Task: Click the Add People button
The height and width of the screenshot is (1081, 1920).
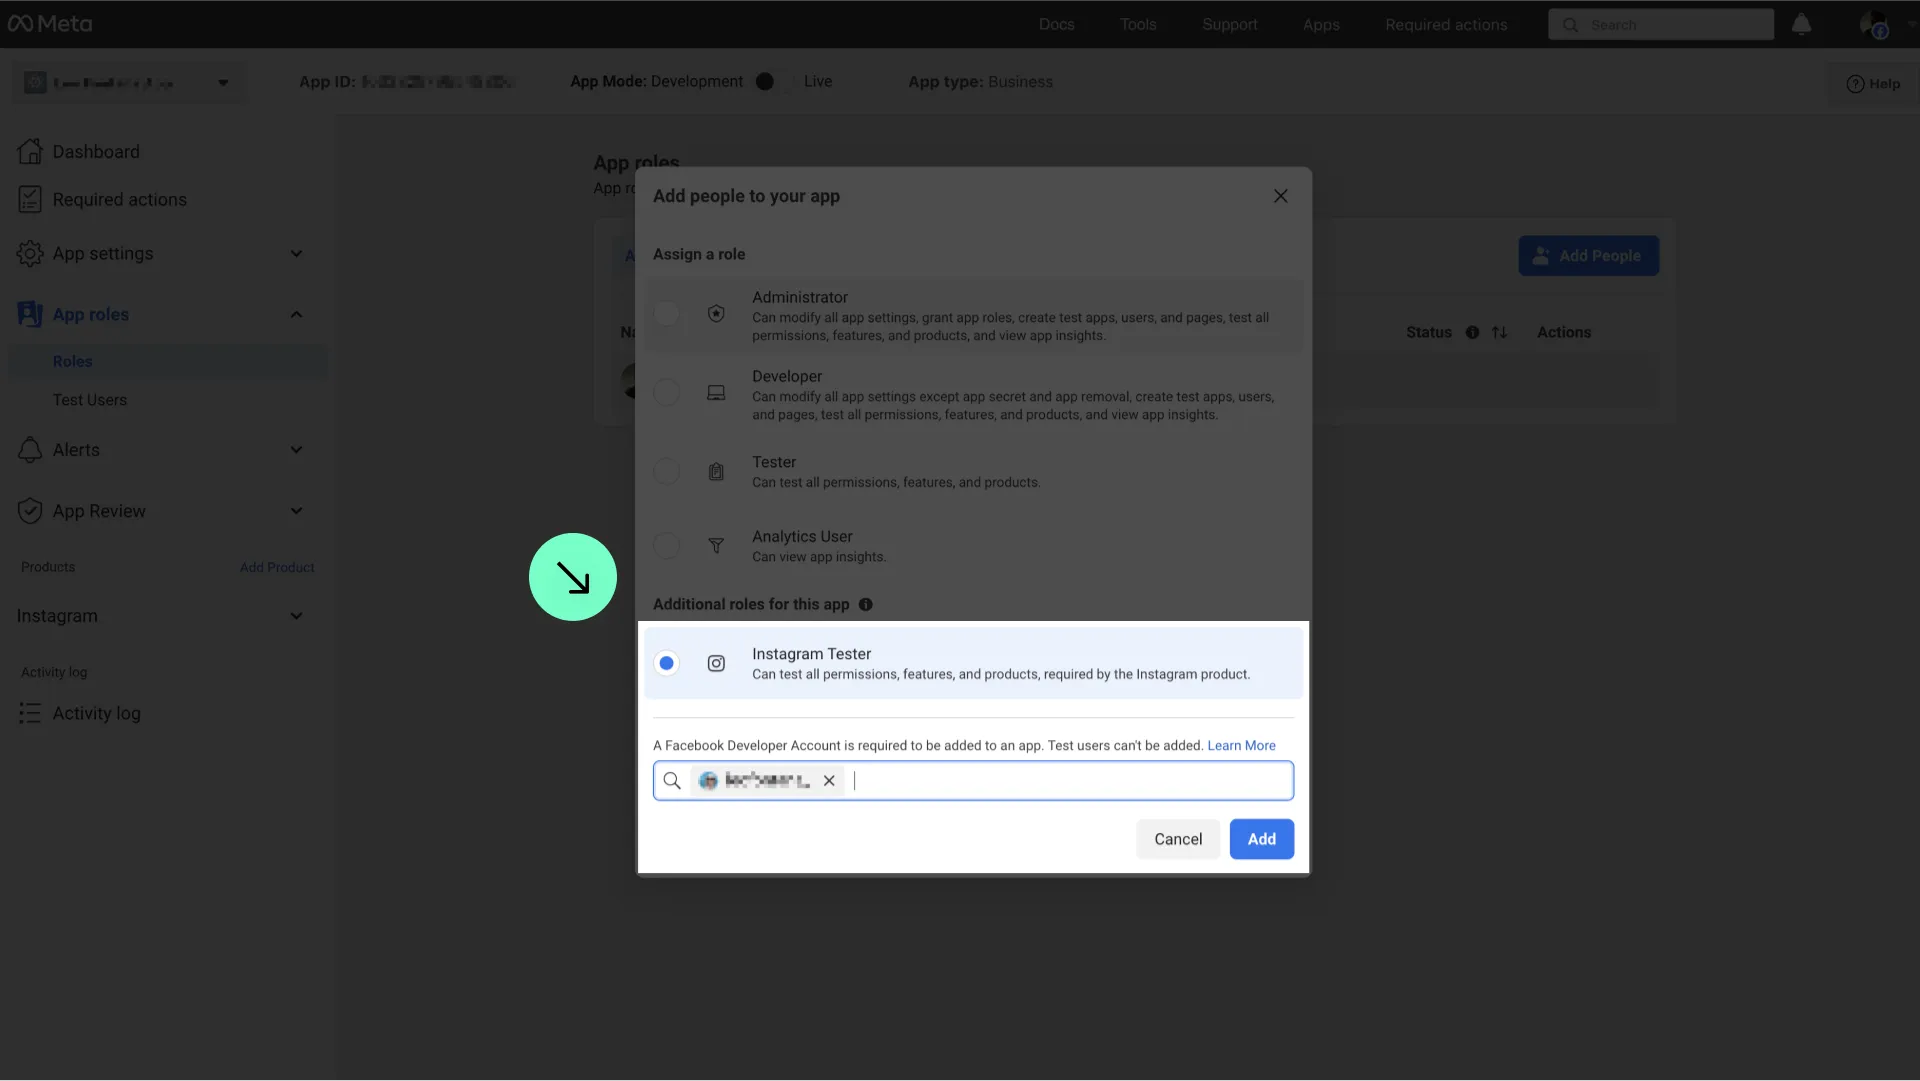Action: pos(1588,256)
